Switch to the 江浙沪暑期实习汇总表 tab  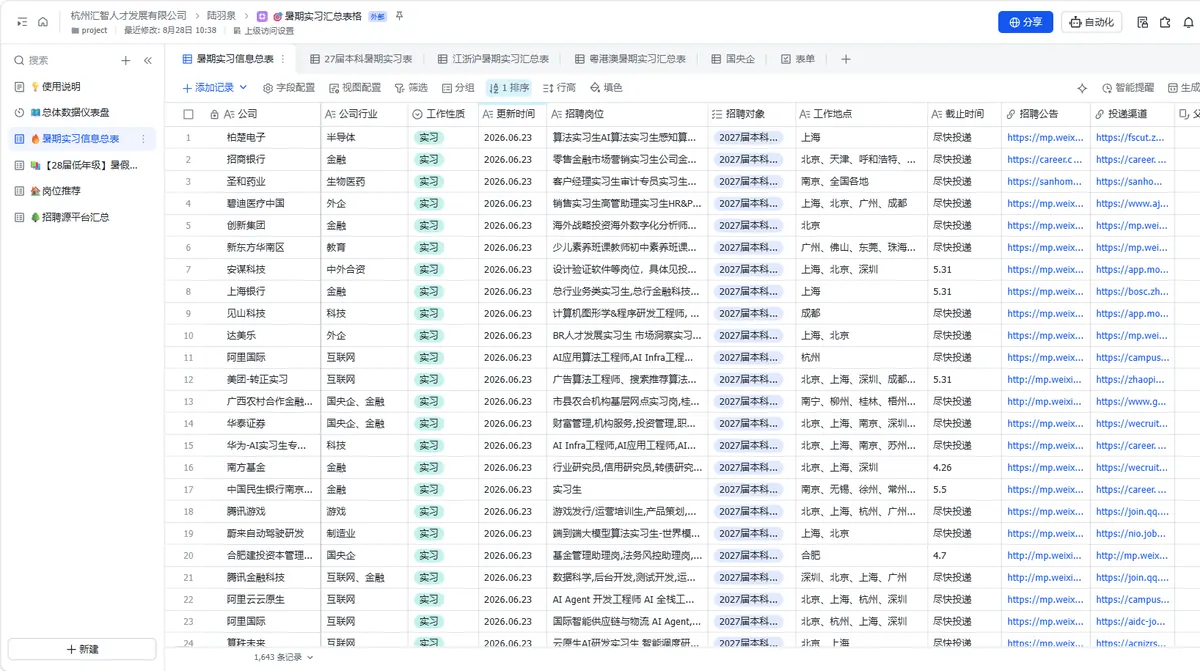pos(493,59)
